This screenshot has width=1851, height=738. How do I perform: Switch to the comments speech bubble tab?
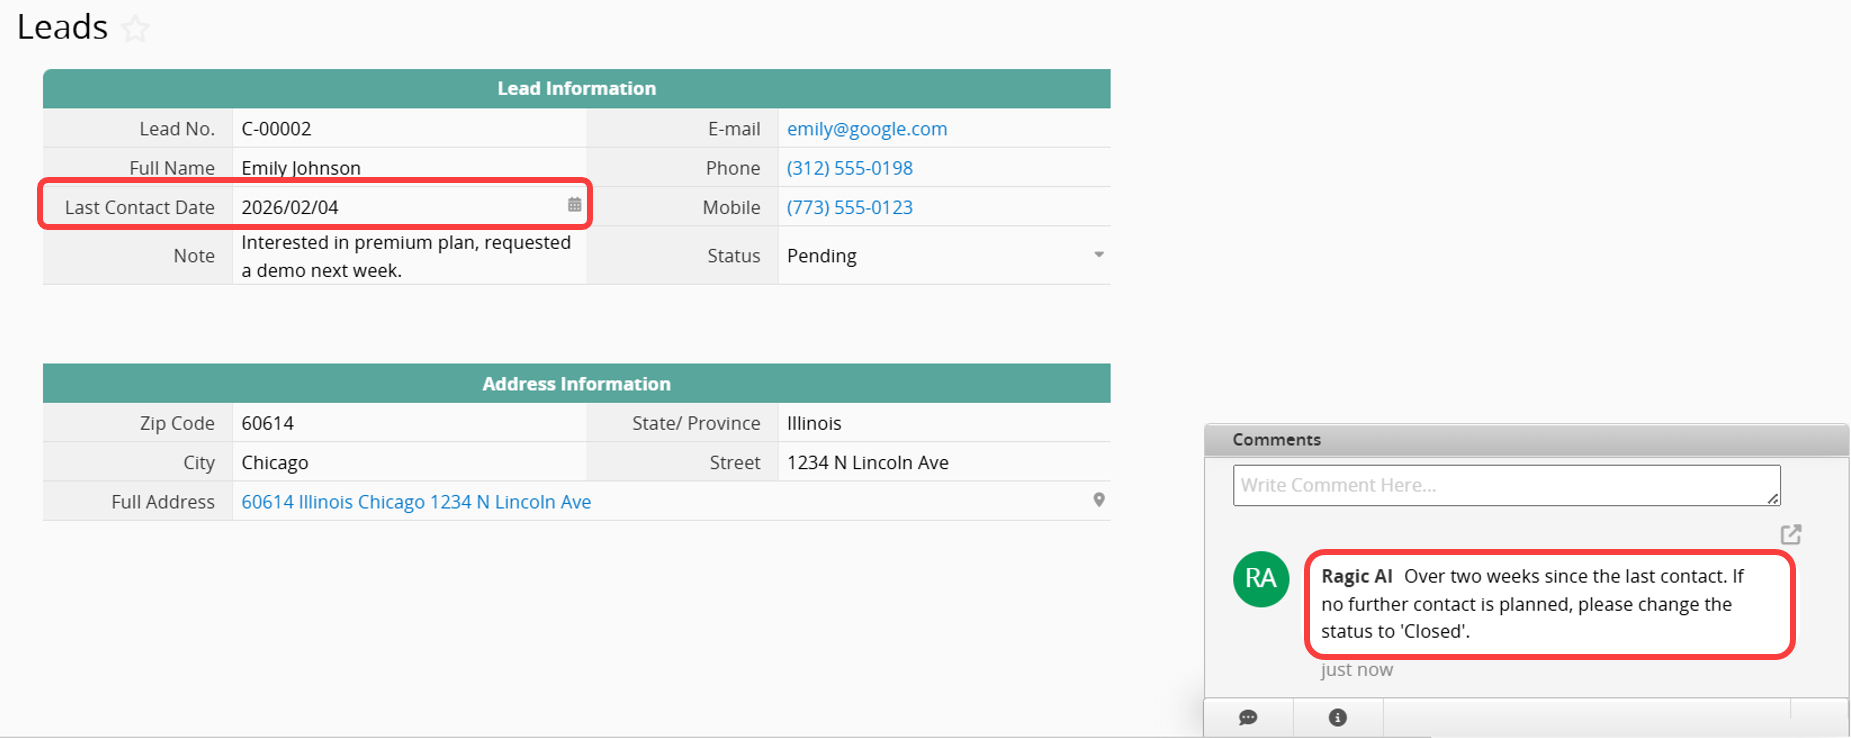tap(1248, 717)
